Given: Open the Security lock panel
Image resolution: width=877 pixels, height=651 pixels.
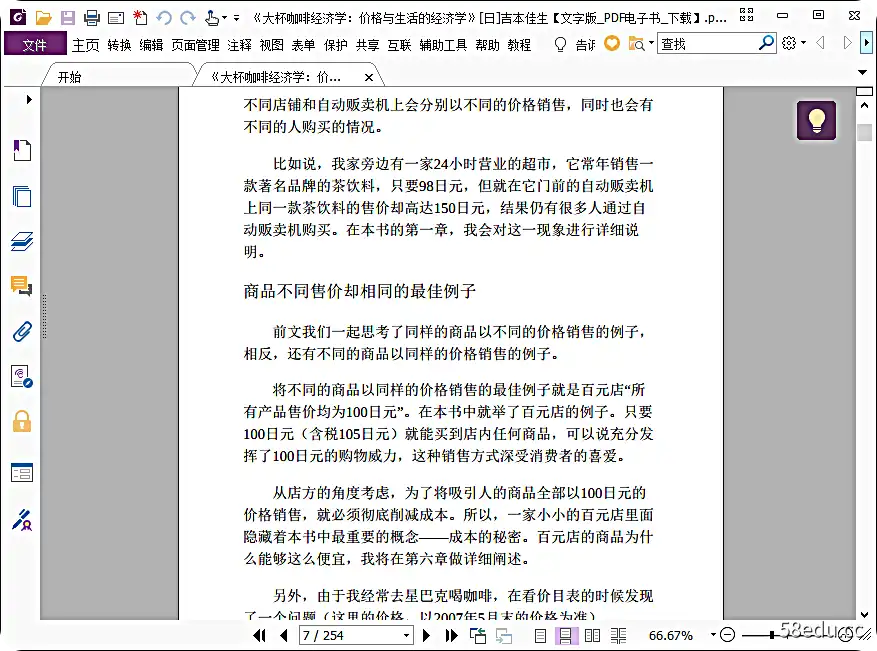Looking at the screenshot, I should pos(22,421).
